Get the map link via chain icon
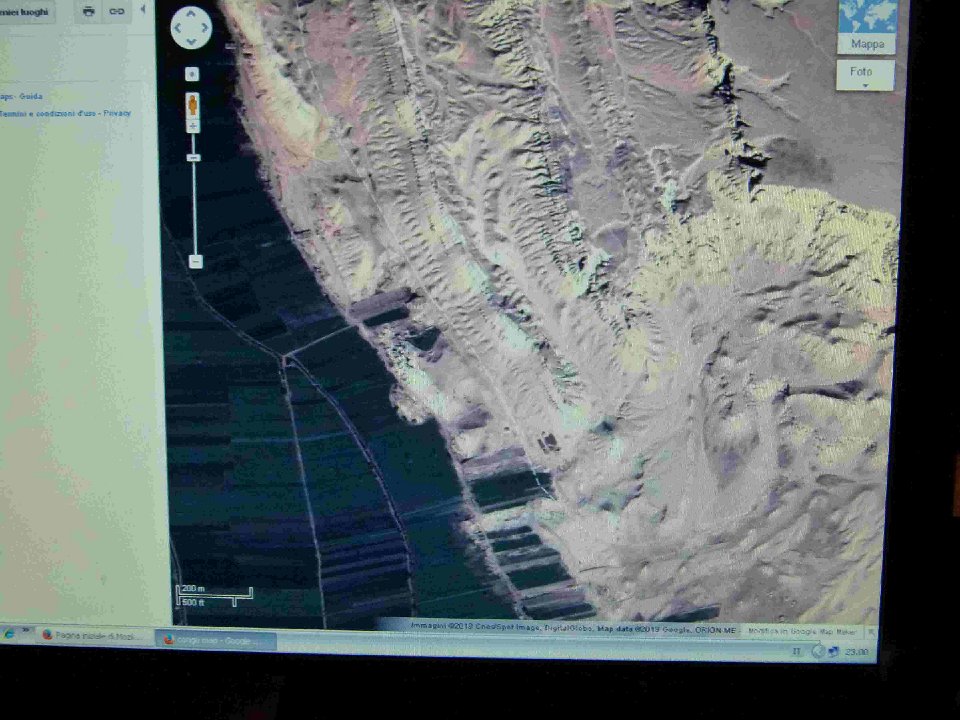The height and width of the screenshot is (720, 960). click(x=116, y=12)
